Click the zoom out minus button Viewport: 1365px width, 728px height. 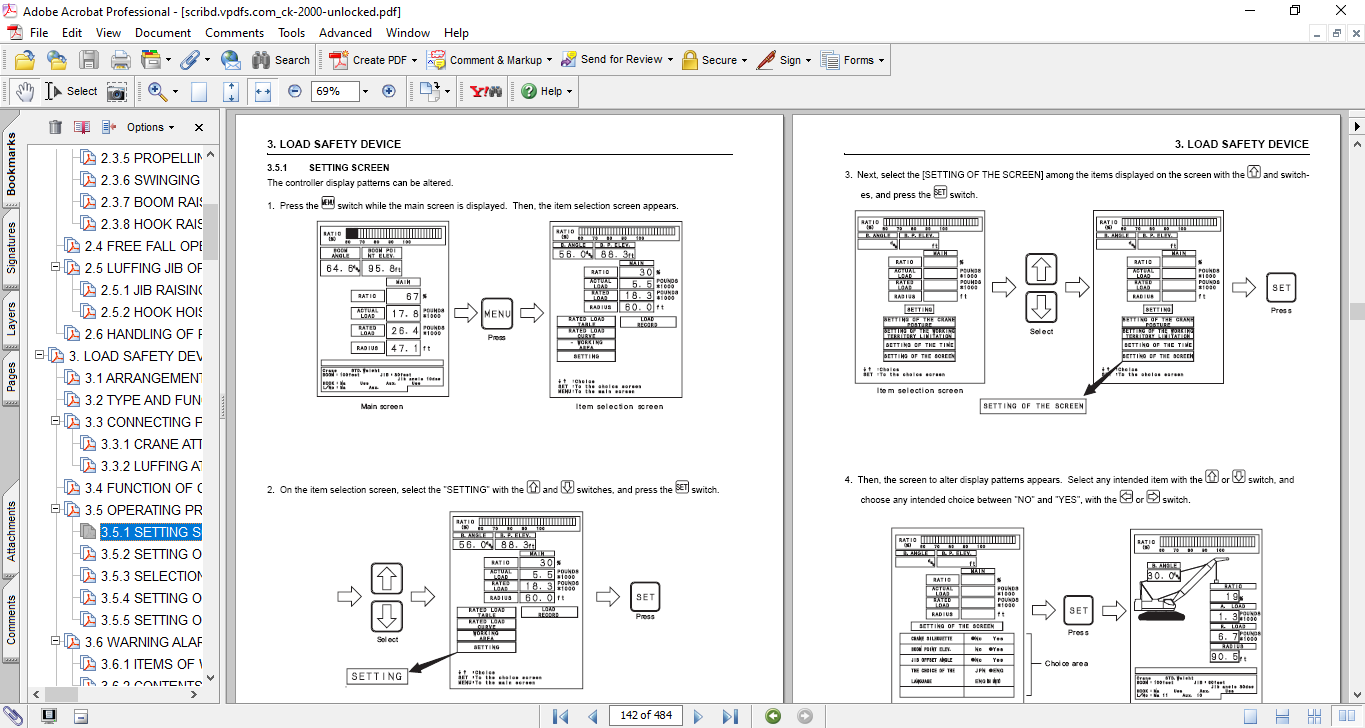(x=294, y=91)
